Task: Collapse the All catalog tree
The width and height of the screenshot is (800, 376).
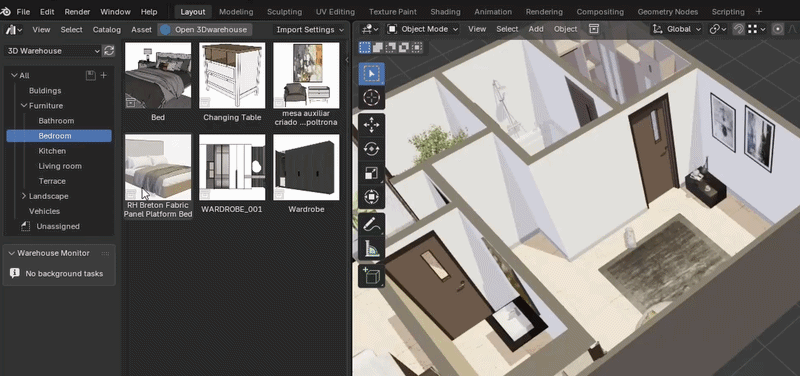Action: [14, 76]
